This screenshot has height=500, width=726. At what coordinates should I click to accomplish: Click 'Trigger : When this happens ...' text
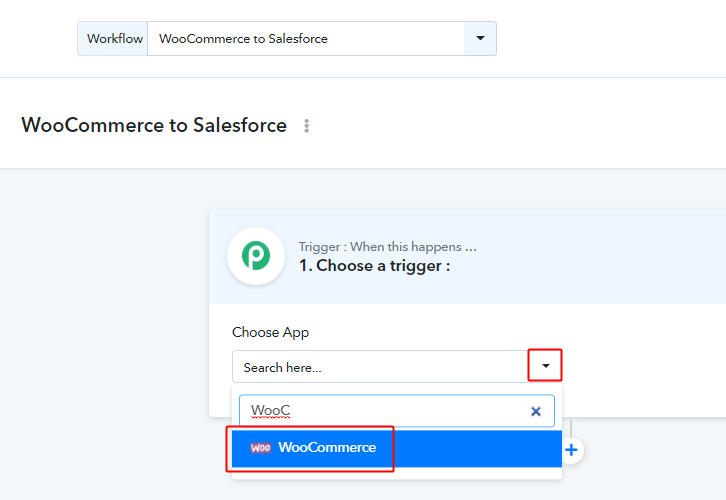point(388,247)
